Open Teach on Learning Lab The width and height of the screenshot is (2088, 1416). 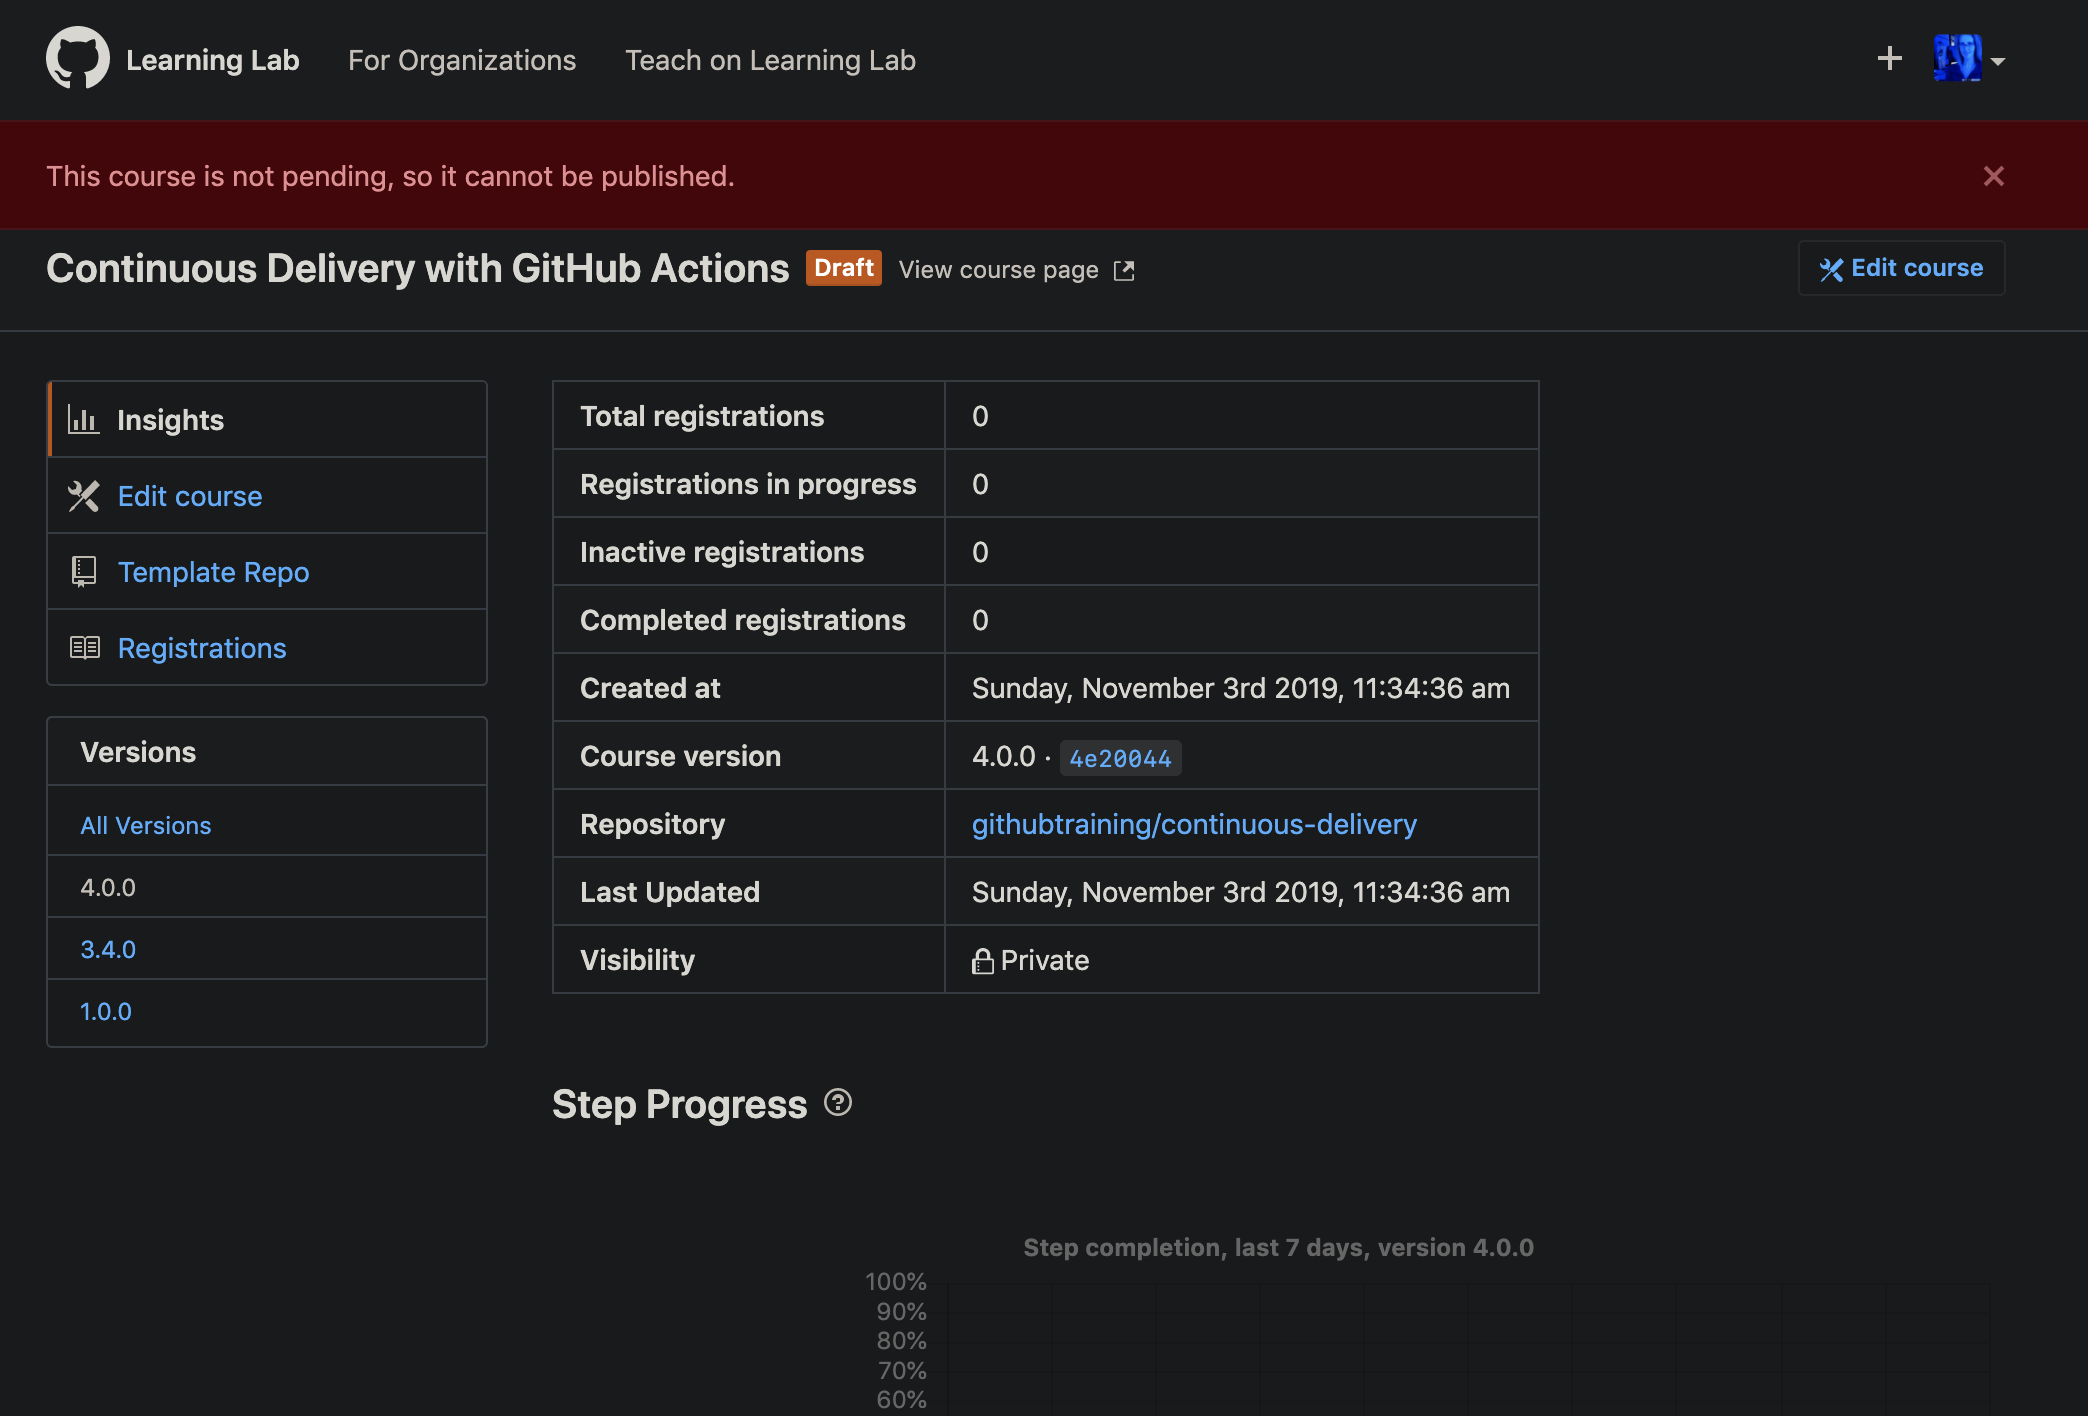770,60
